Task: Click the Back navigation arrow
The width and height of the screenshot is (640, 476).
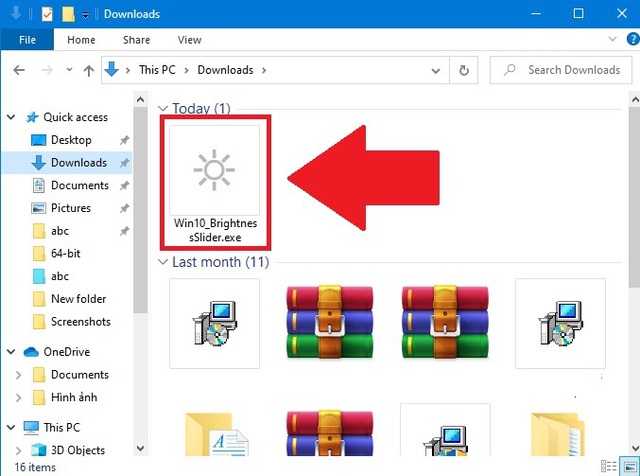Action: 19,70
